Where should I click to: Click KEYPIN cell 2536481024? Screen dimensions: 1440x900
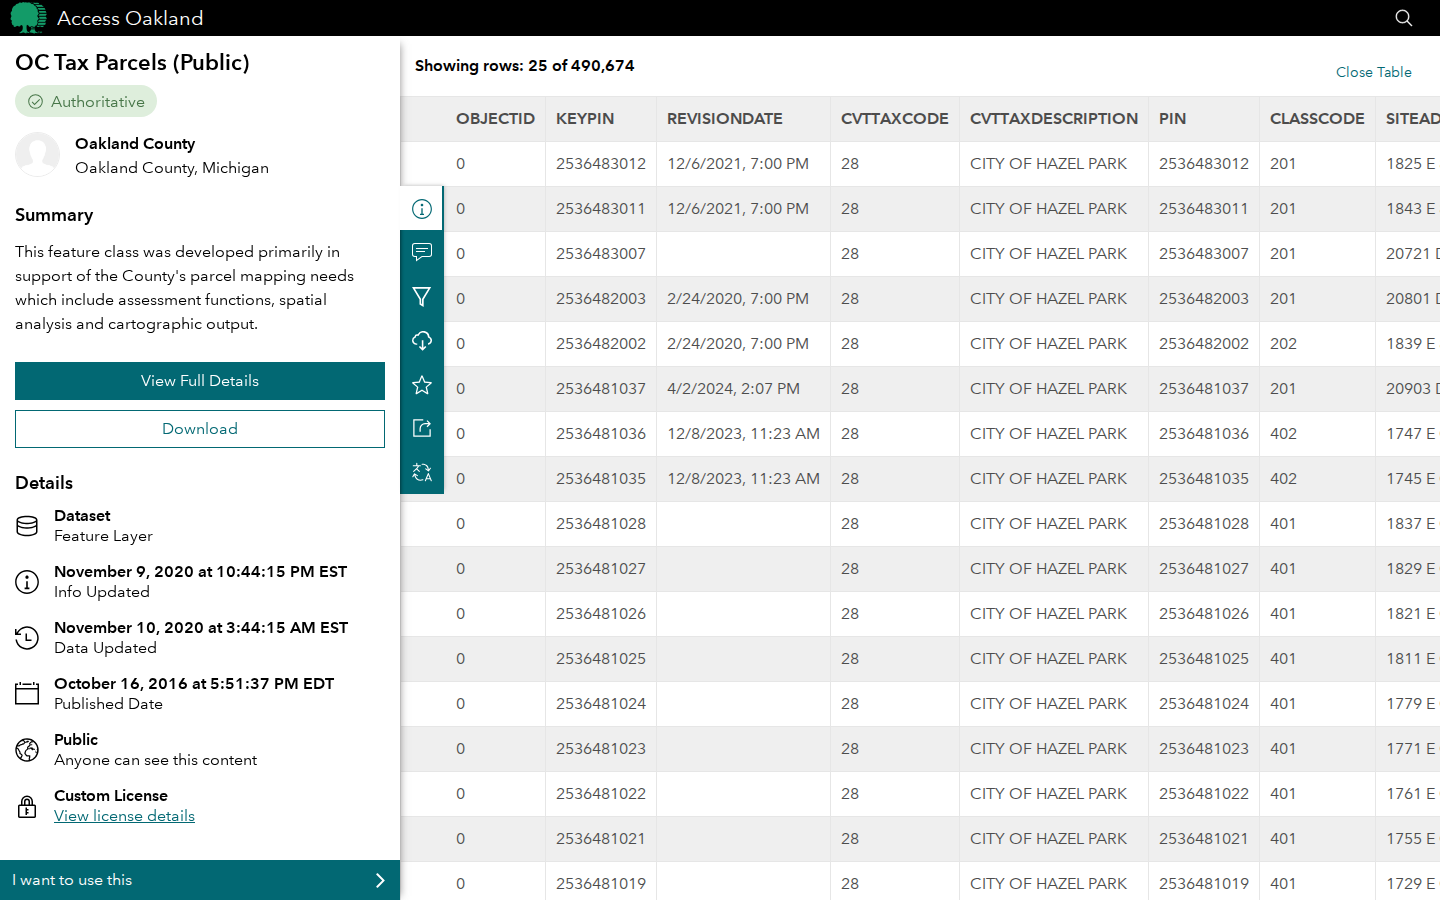[x=601, y=704]
